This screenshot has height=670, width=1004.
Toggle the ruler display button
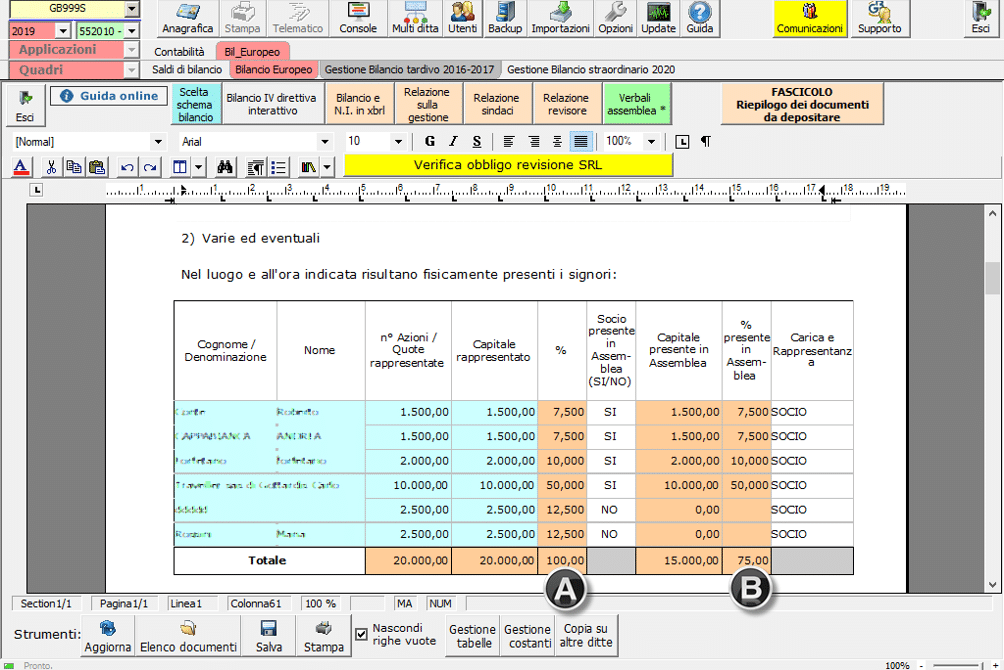tap(683, 142)
